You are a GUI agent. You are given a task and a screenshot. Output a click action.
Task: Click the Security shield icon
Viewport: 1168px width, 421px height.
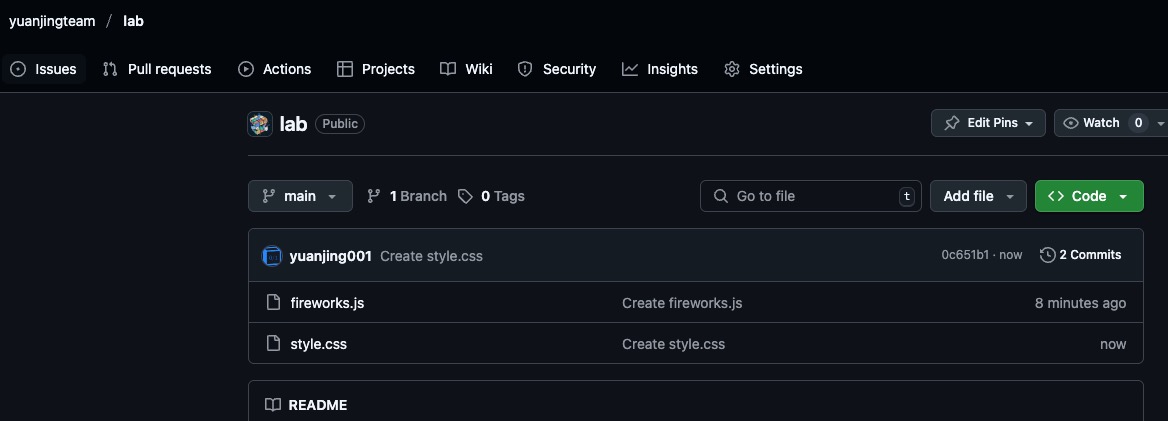pyautogui.click(x=525, y=69)
